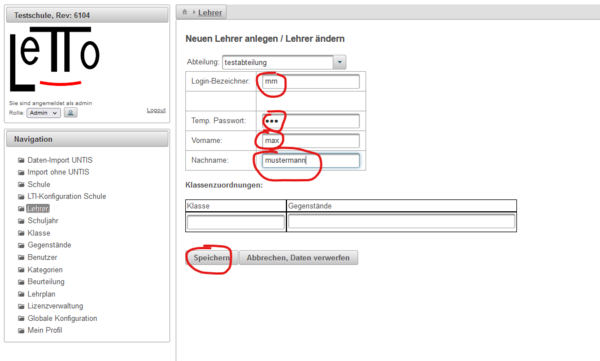
Task: Open Globale Konfiguration in the navigation
Action: click(62, 318)
